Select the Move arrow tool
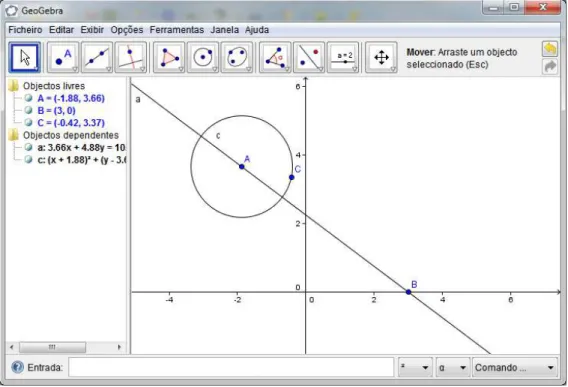This screenshot has height=387, width=568. (x=24, y=58)
